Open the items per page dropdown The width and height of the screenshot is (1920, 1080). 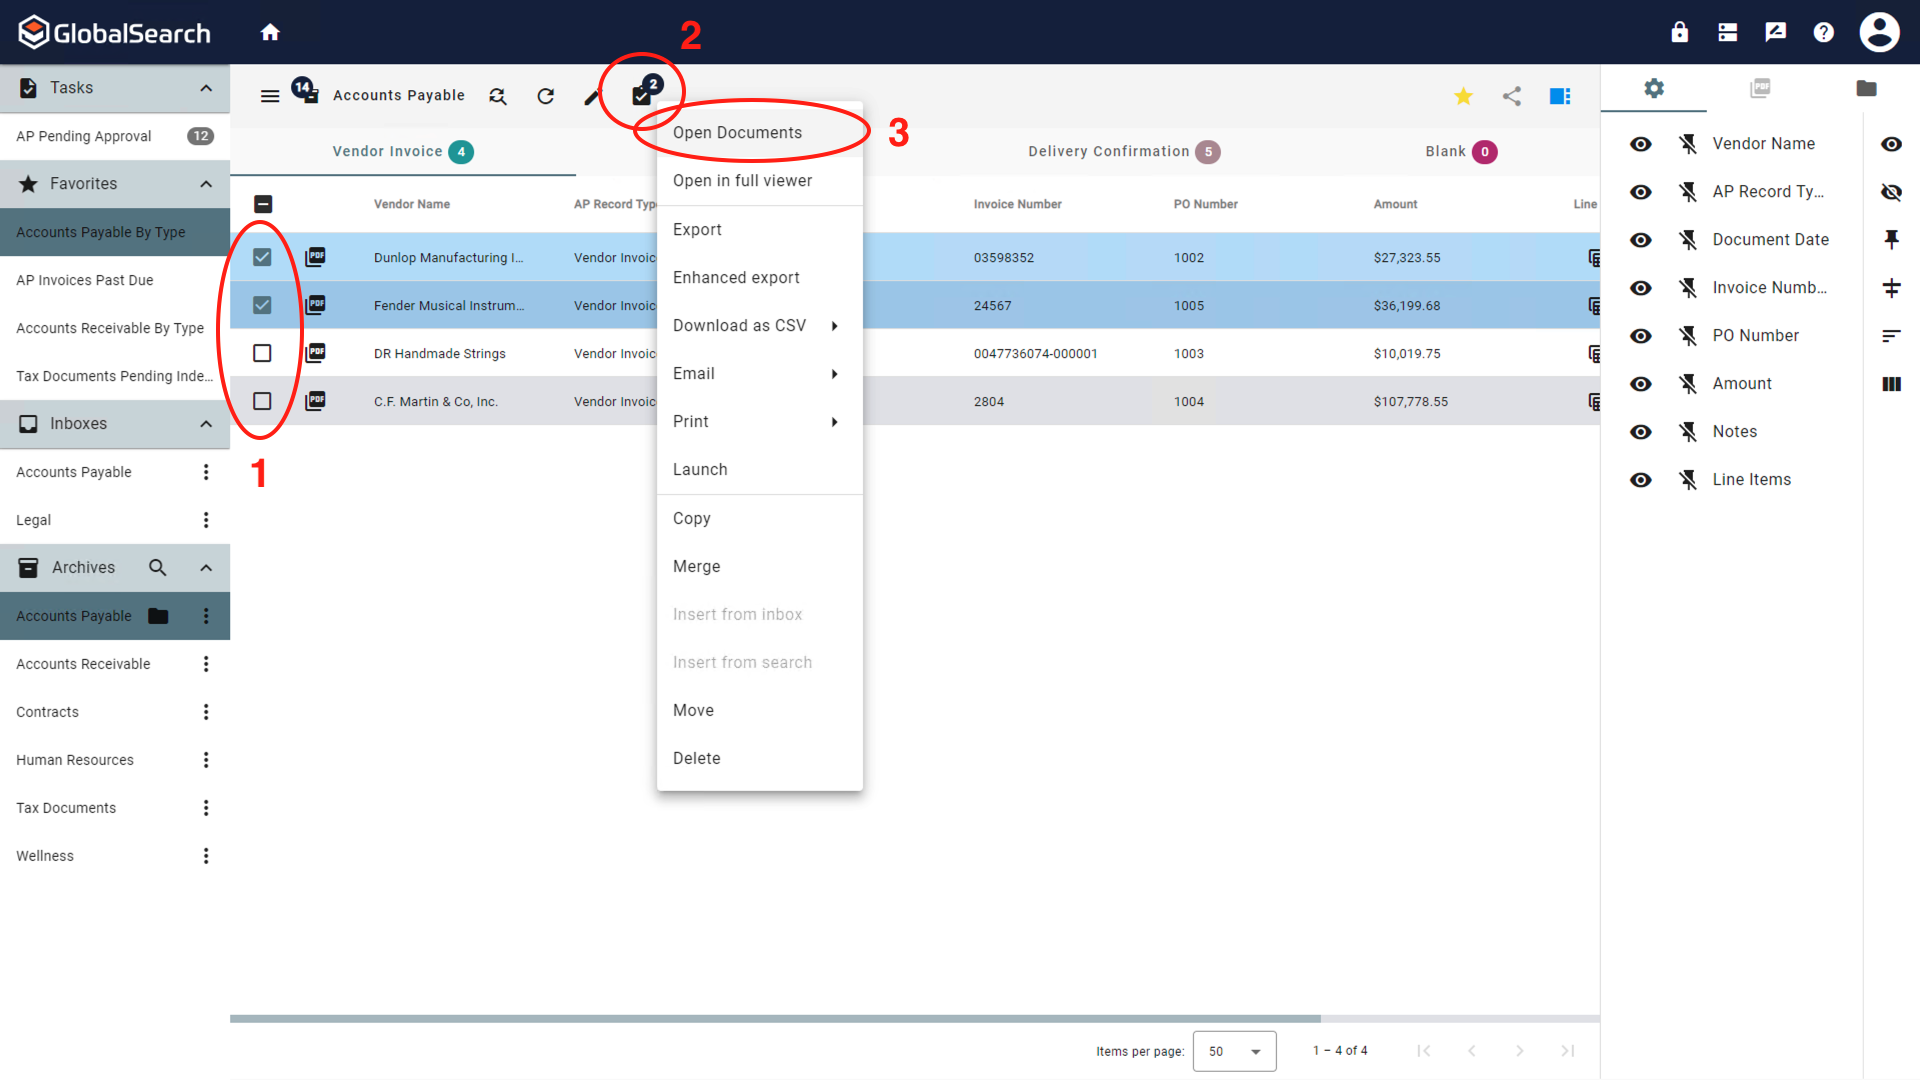[1234, 1051]
